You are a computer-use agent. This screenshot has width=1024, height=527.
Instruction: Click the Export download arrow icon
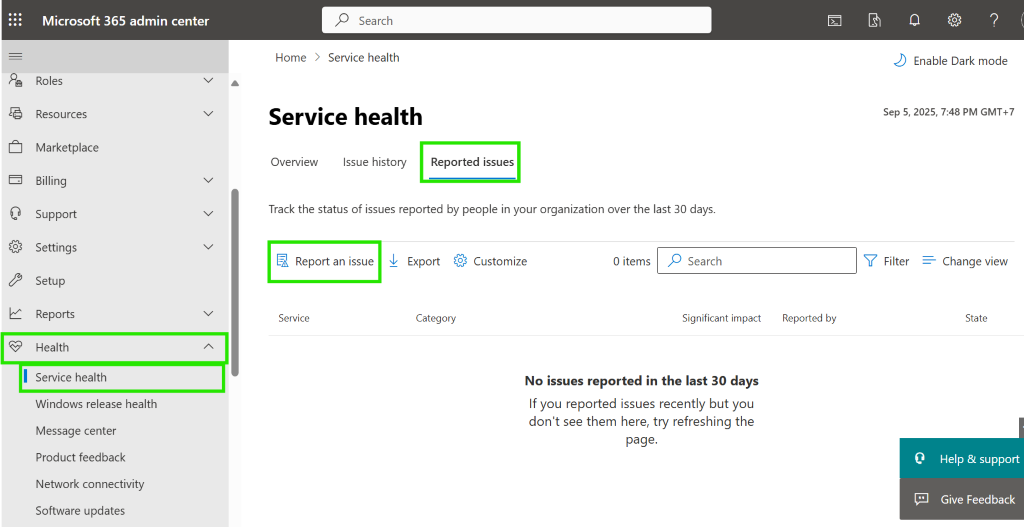coord(394,261)
